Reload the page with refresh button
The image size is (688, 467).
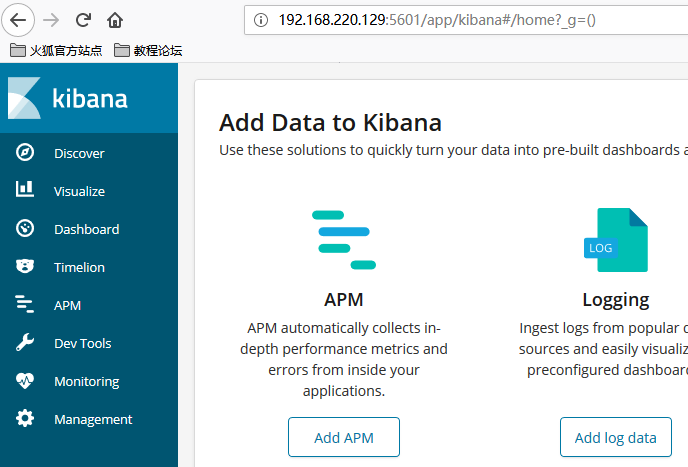[83, 19]
